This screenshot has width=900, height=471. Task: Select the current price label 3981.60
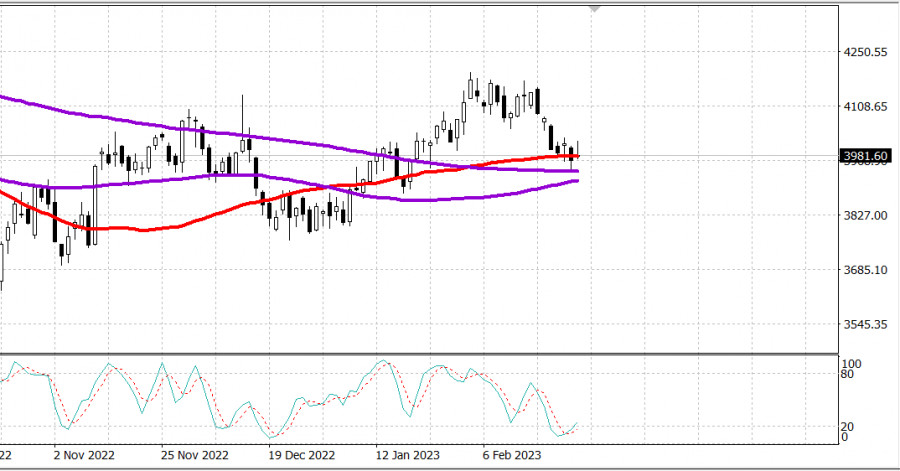865,156
